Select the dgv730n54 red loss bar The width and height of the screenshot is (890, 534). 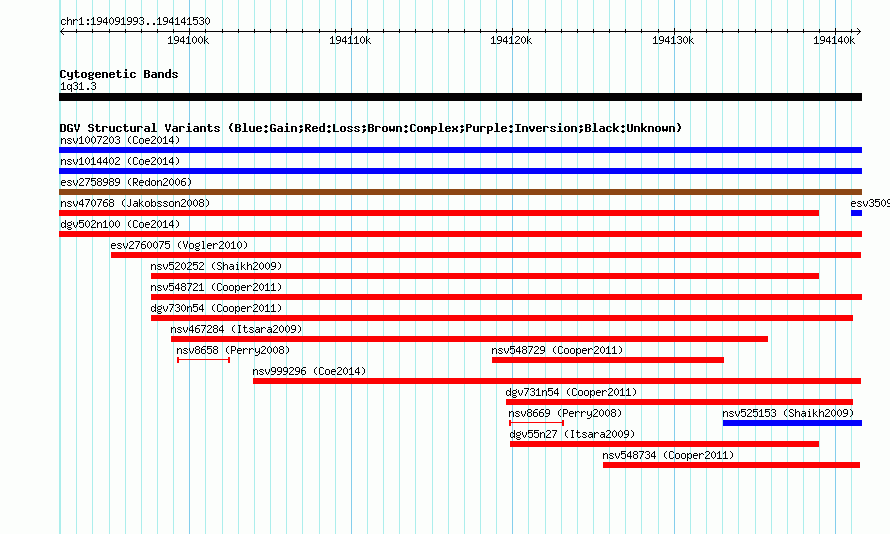[502, 318]
